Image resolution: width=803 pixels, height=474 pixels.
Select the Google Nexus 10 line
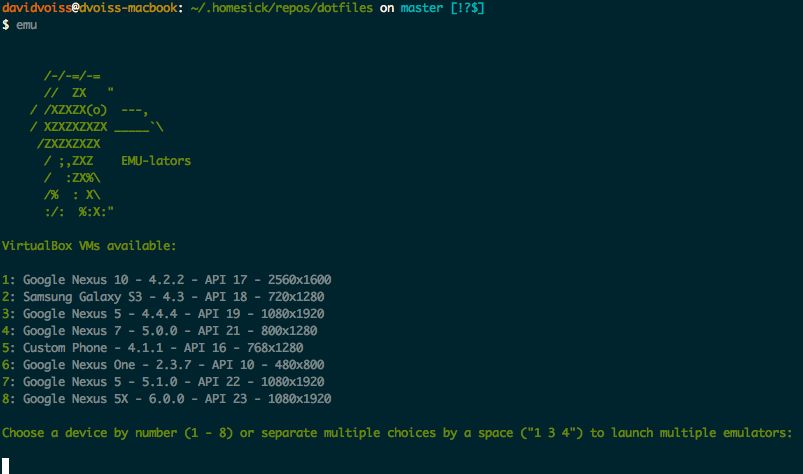coord(166,280)
